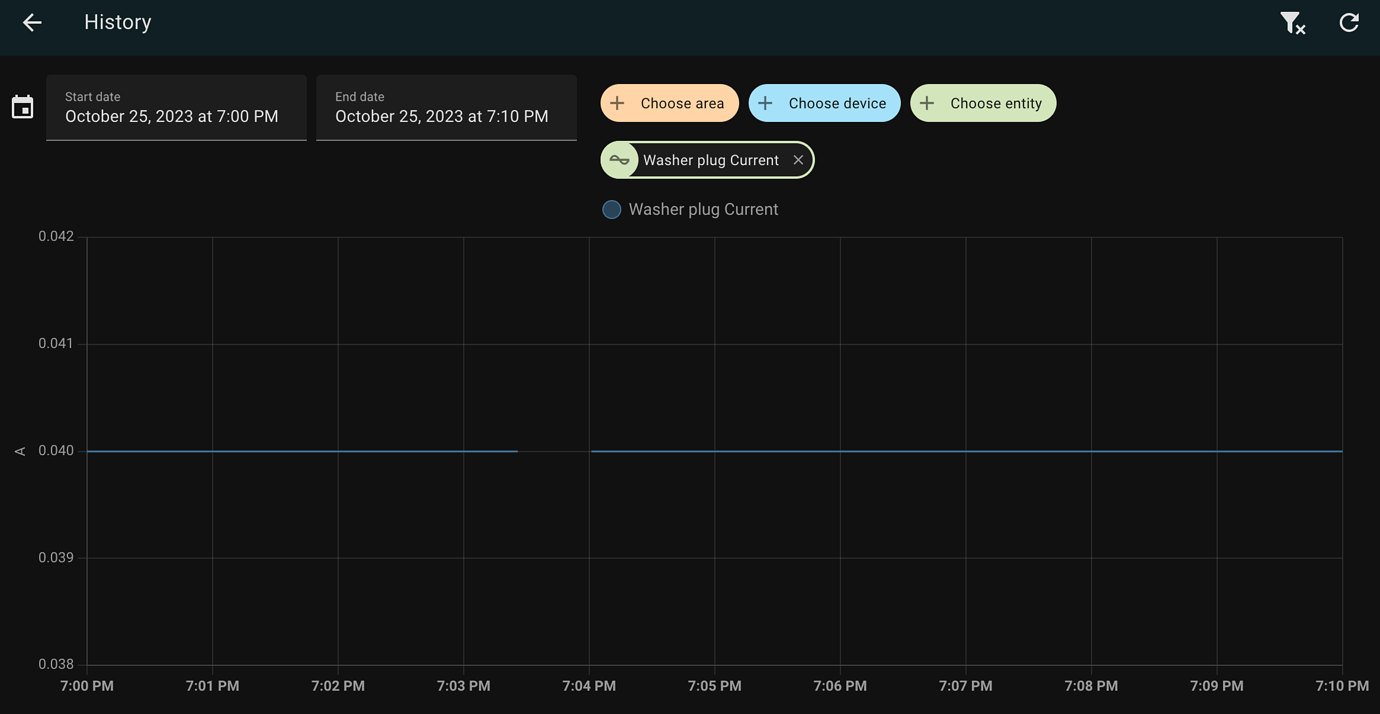This screenshot has width=1380, height=714.
Task: Open the Choose entity selector
Action: (983, 102)
